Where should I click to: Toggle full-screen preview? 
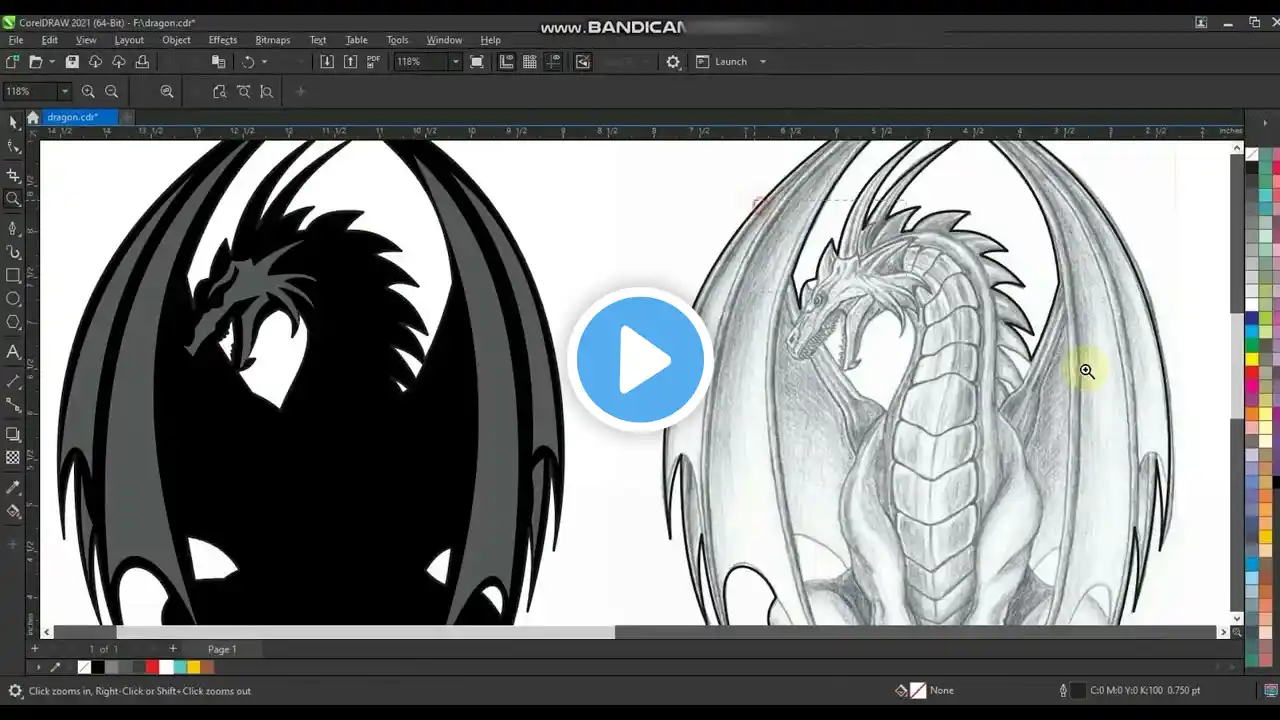tap(477, 62)
